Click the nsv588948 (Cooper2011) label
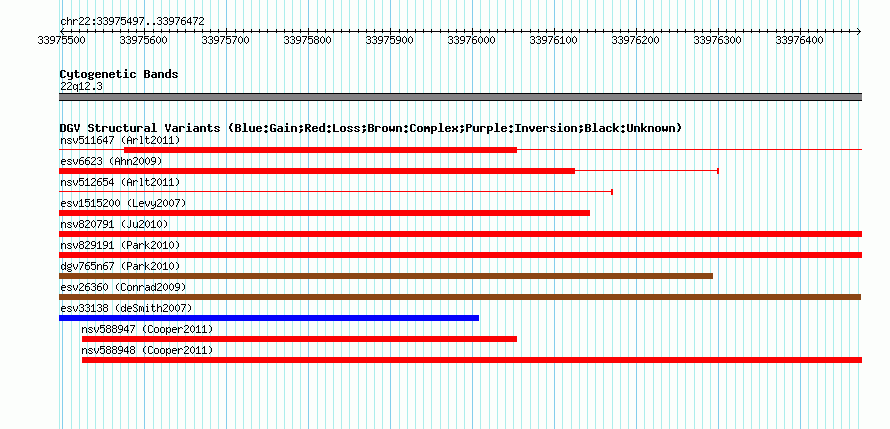 point(147,350)
